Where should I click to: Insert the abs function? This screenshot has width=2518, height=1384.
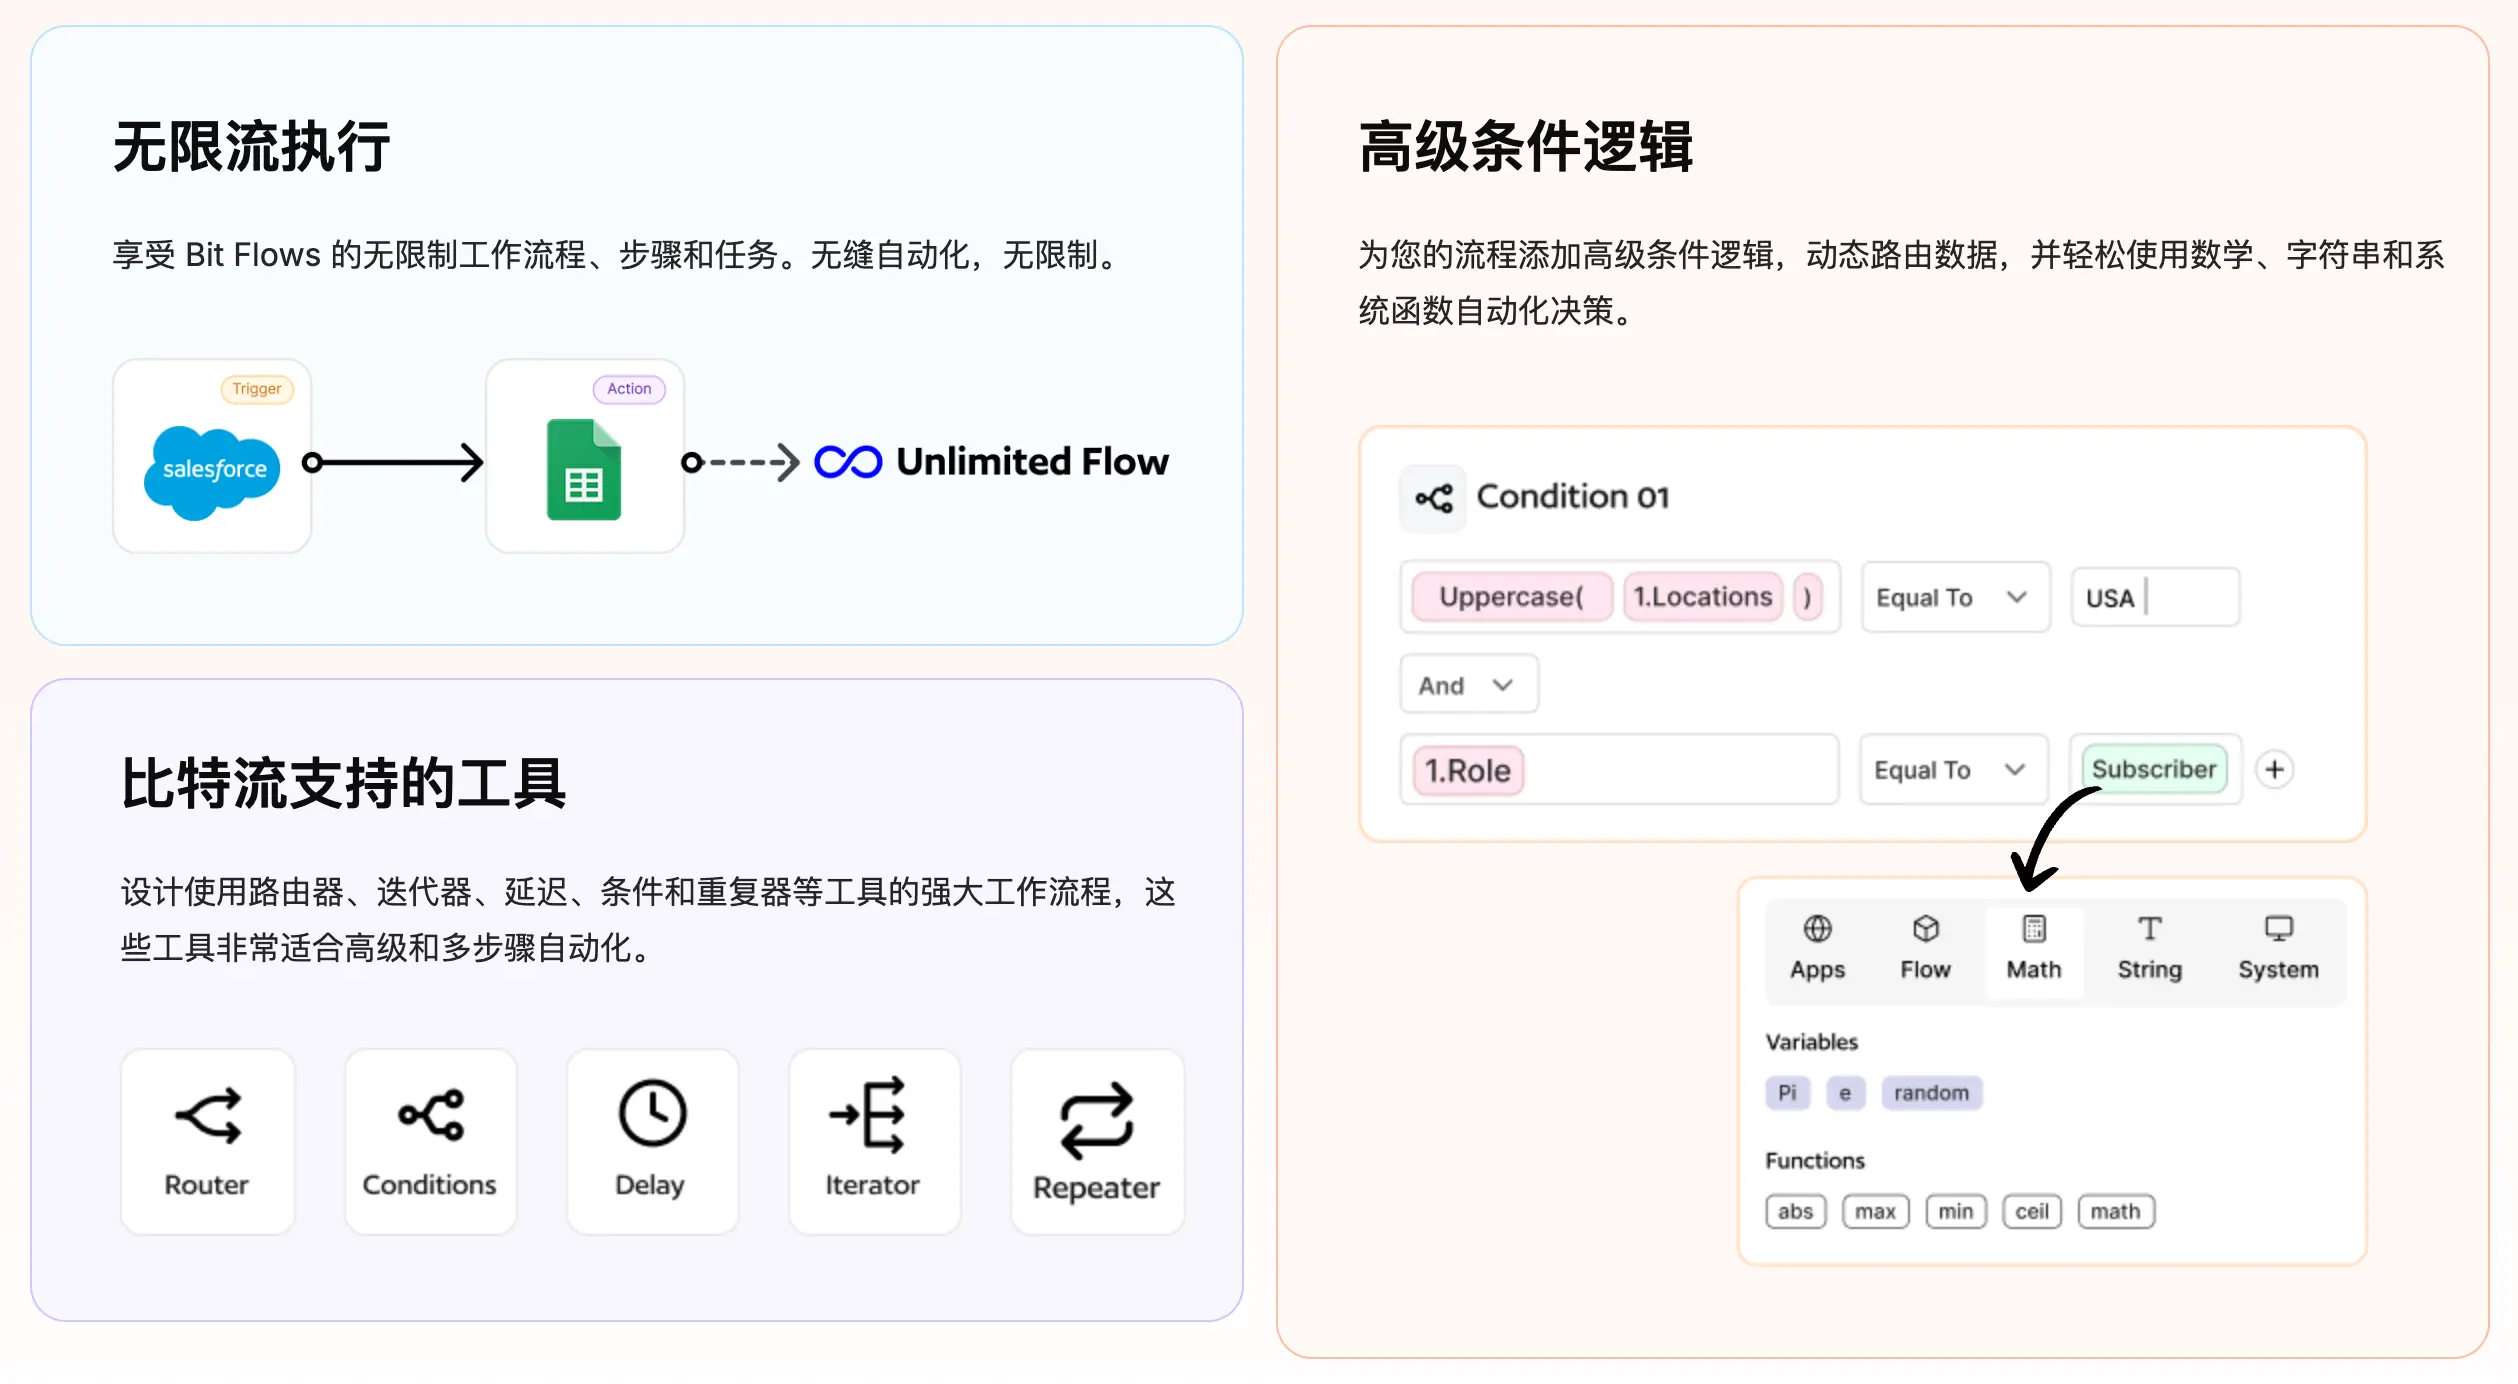1795,1211
